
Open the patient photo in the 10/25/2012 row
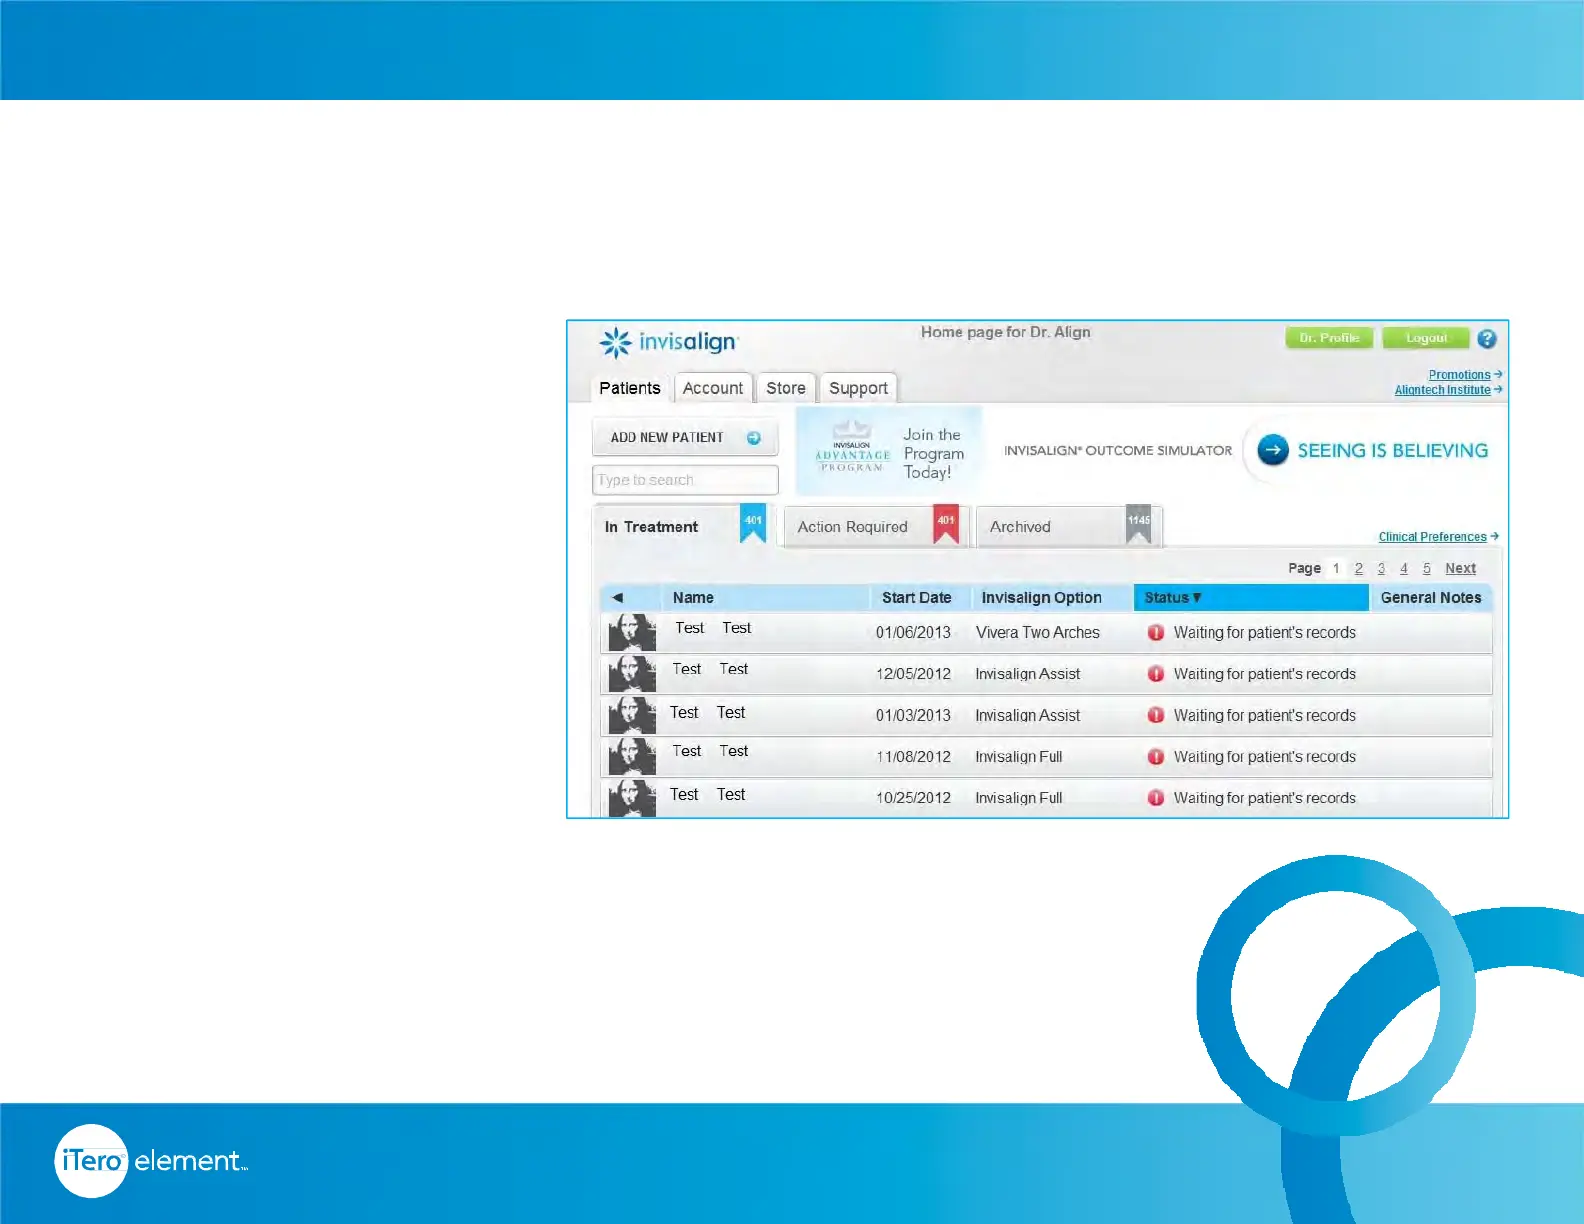[x=632, y=798]
